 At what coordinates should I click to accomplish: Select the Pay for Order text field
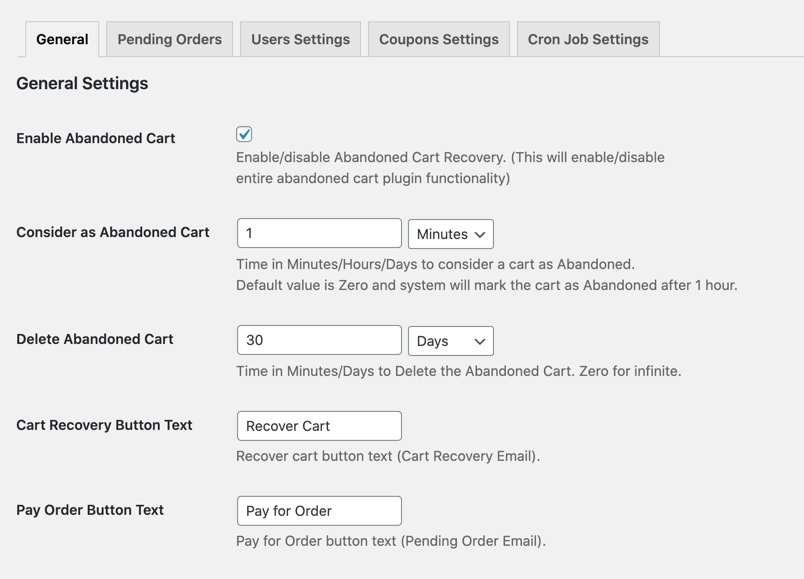319,511
